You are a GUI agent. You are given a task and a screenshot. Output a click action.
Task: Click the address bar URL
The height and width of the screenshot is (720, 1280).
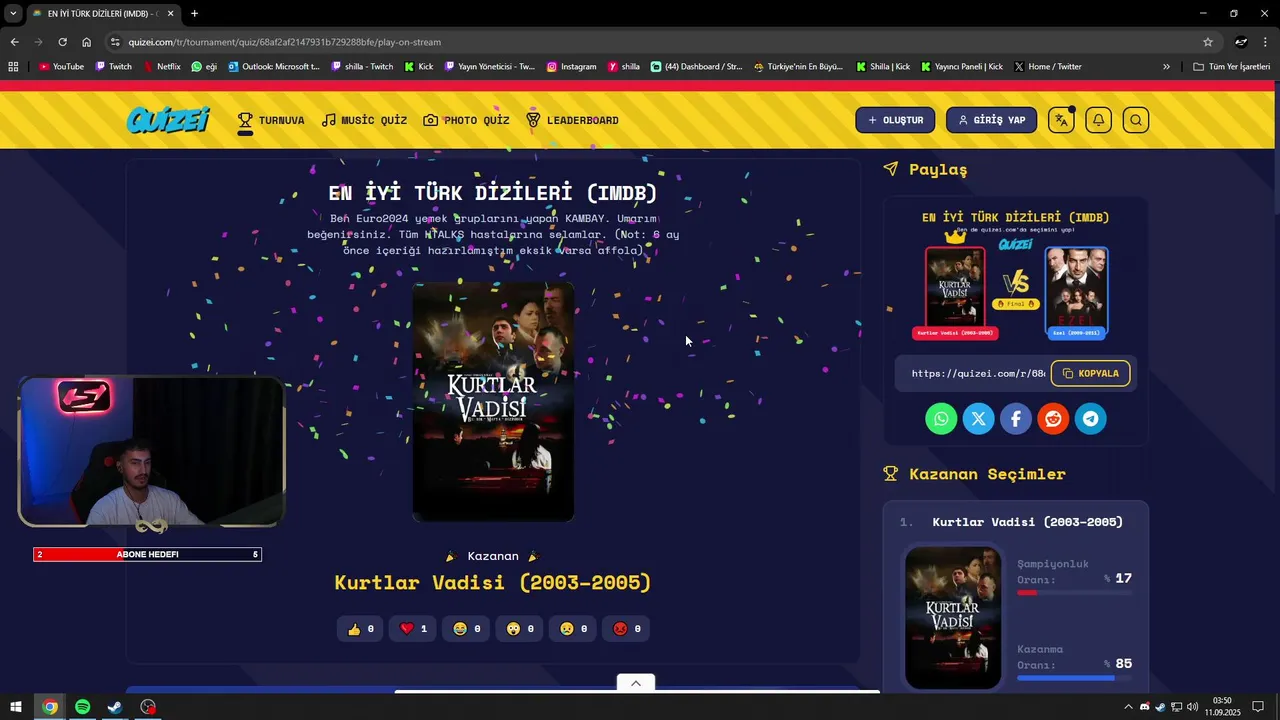[285, 42]
